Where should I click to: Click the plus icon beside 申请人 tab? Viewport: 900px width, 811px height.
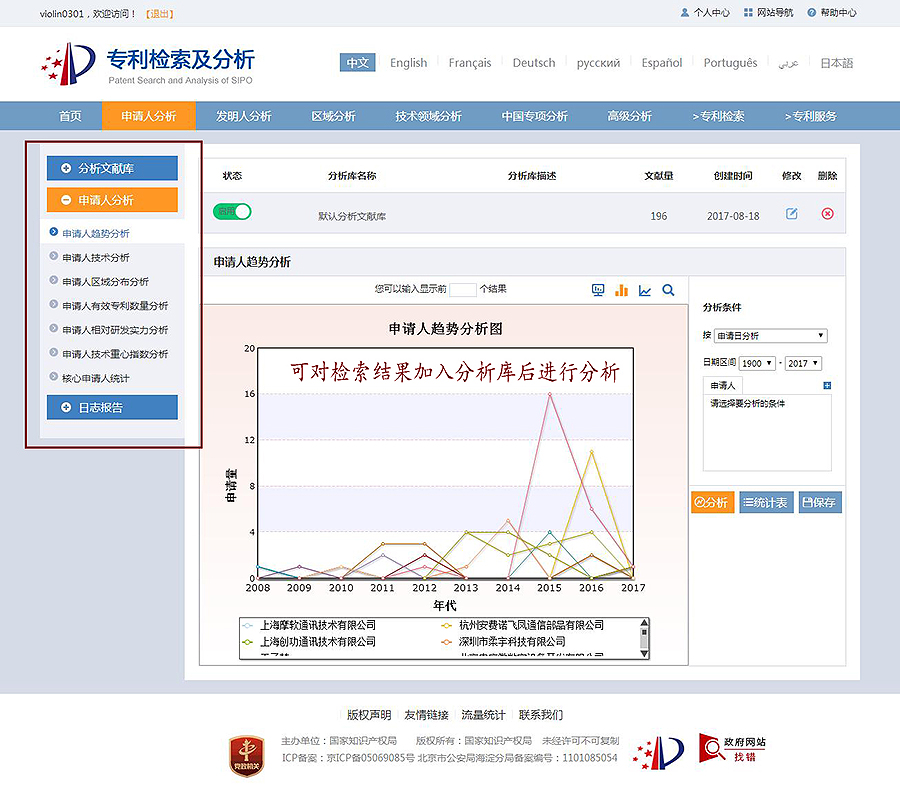coord(827,386)
